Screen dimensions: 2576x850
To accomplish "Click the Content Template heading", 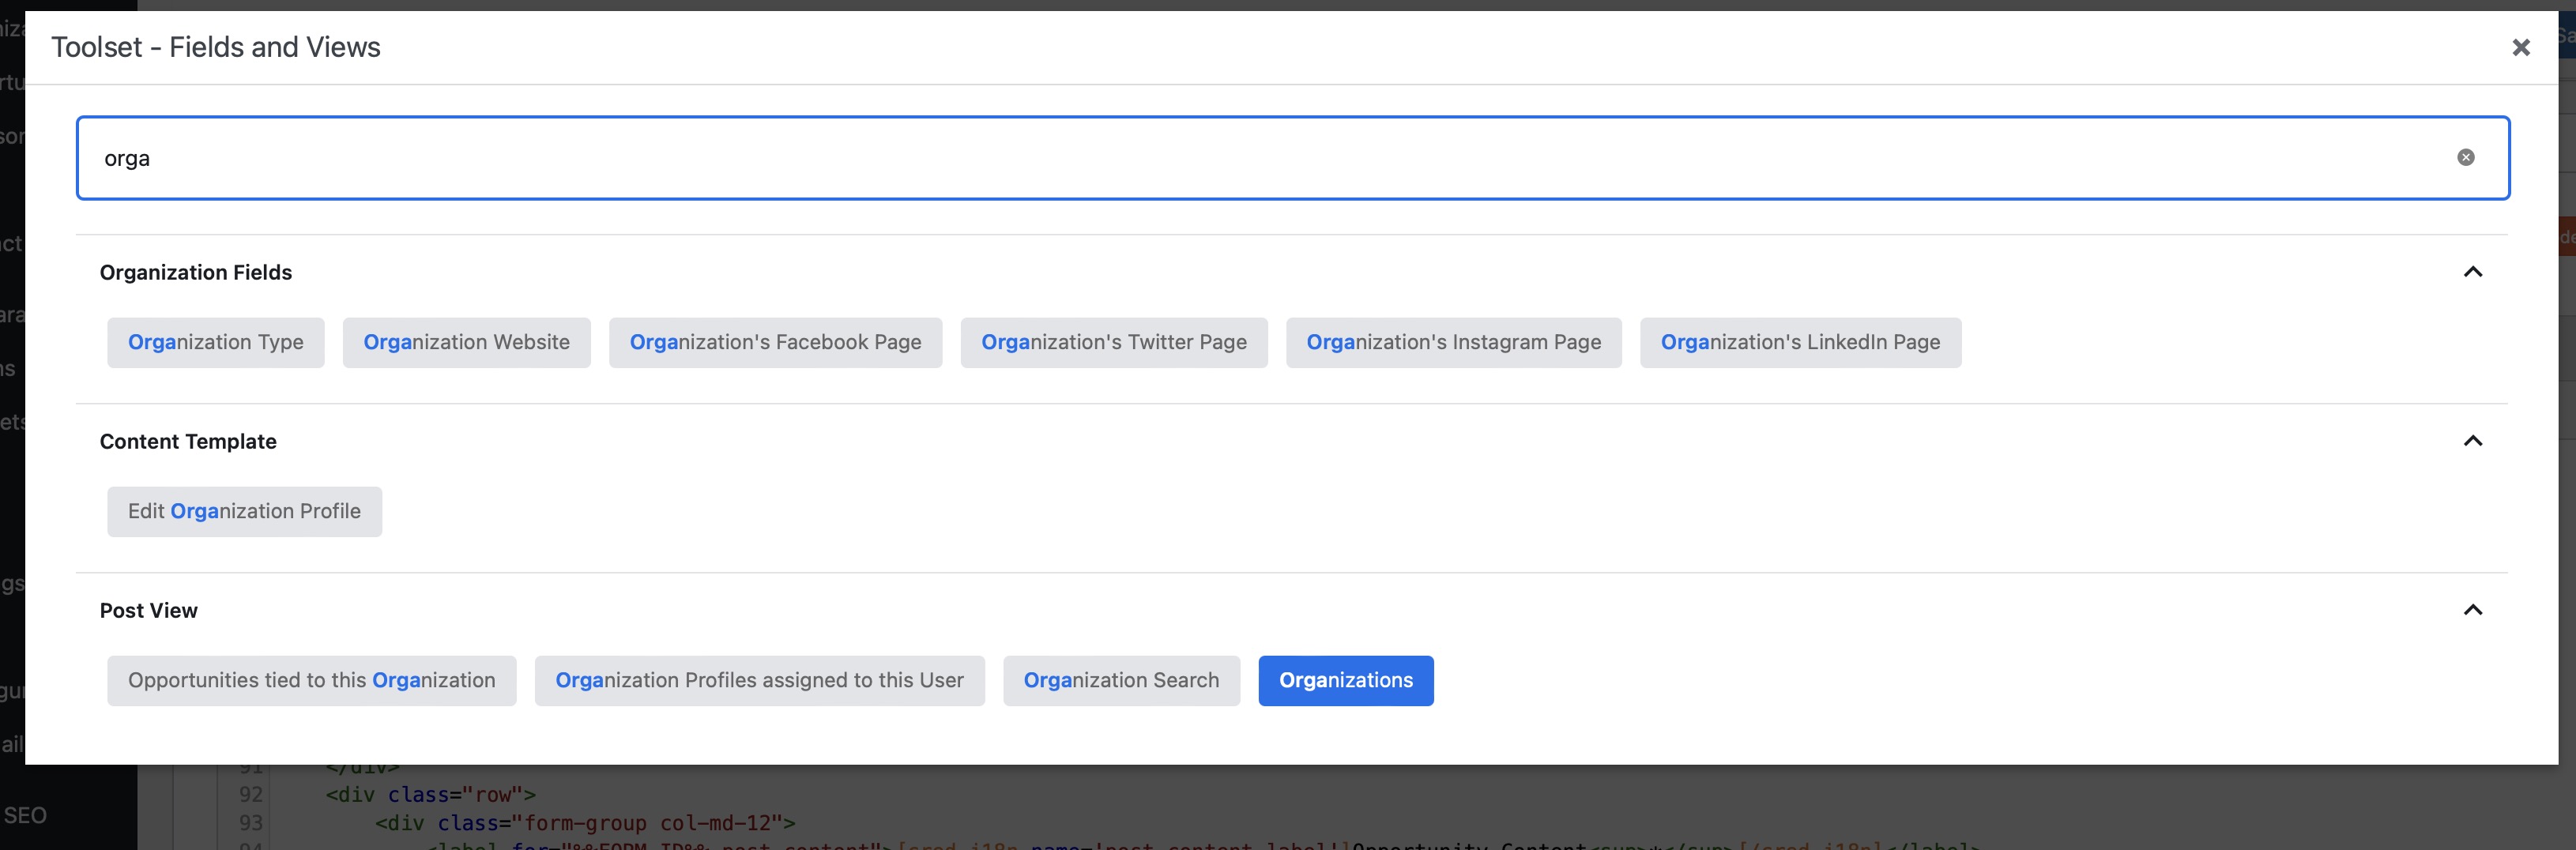I will pos(188,441).
